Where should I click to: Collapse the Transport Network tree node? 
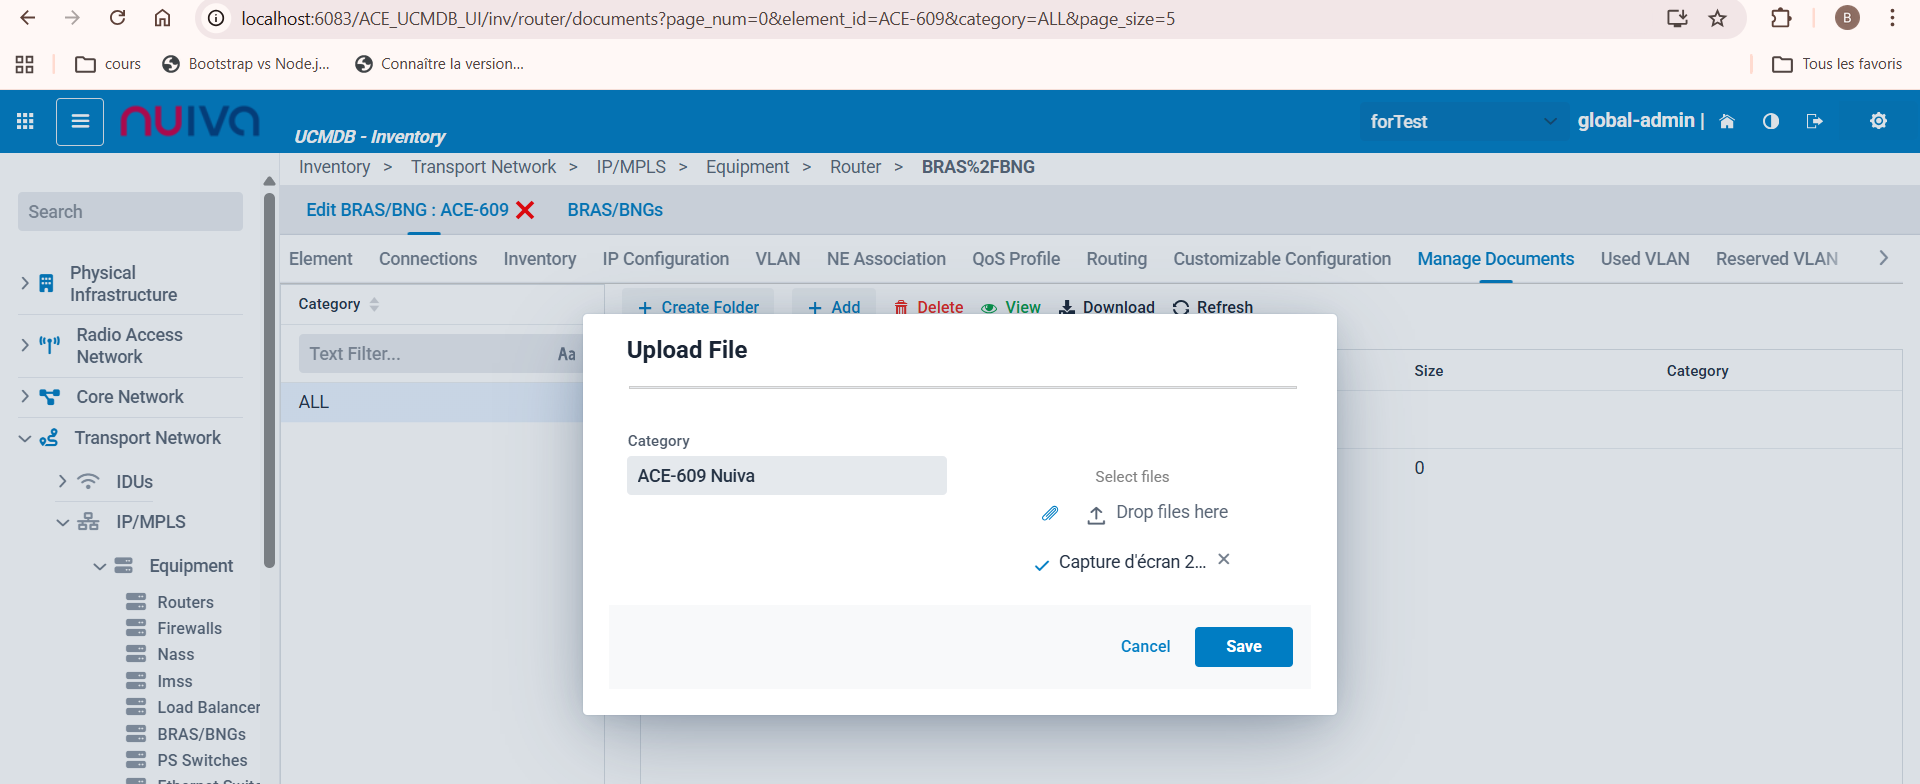25,438
